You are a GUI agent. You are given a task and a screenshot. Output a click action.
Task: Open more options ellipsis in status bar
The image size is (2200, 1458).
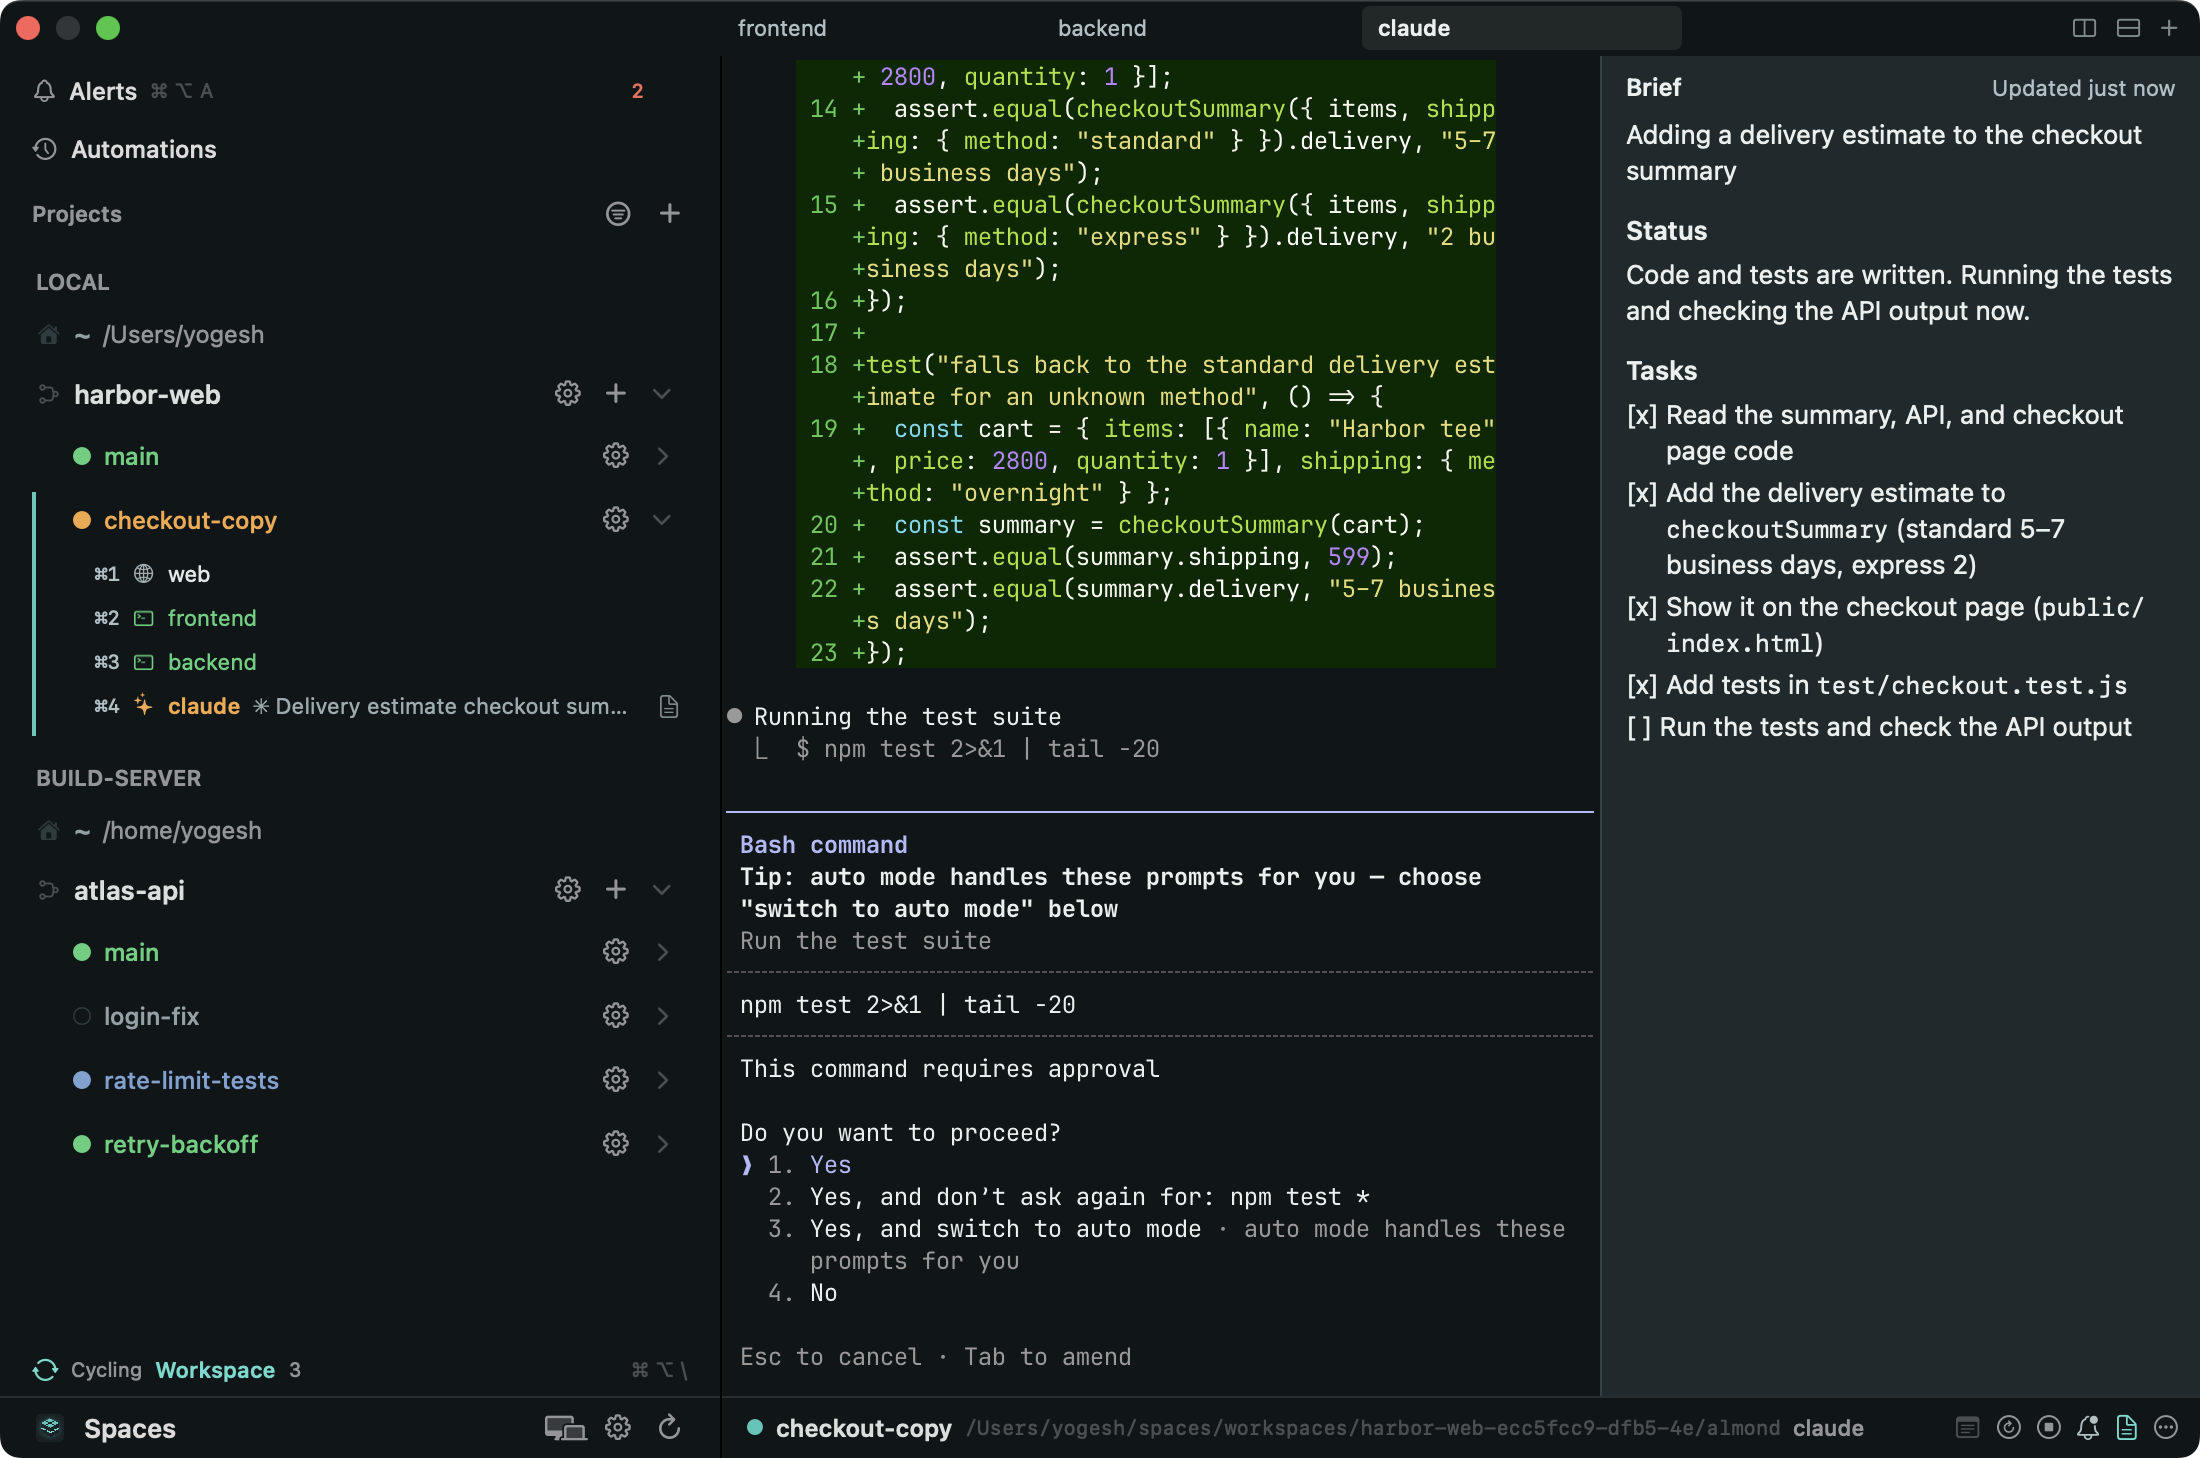pyautogui.click(x=2166, y=1428)
